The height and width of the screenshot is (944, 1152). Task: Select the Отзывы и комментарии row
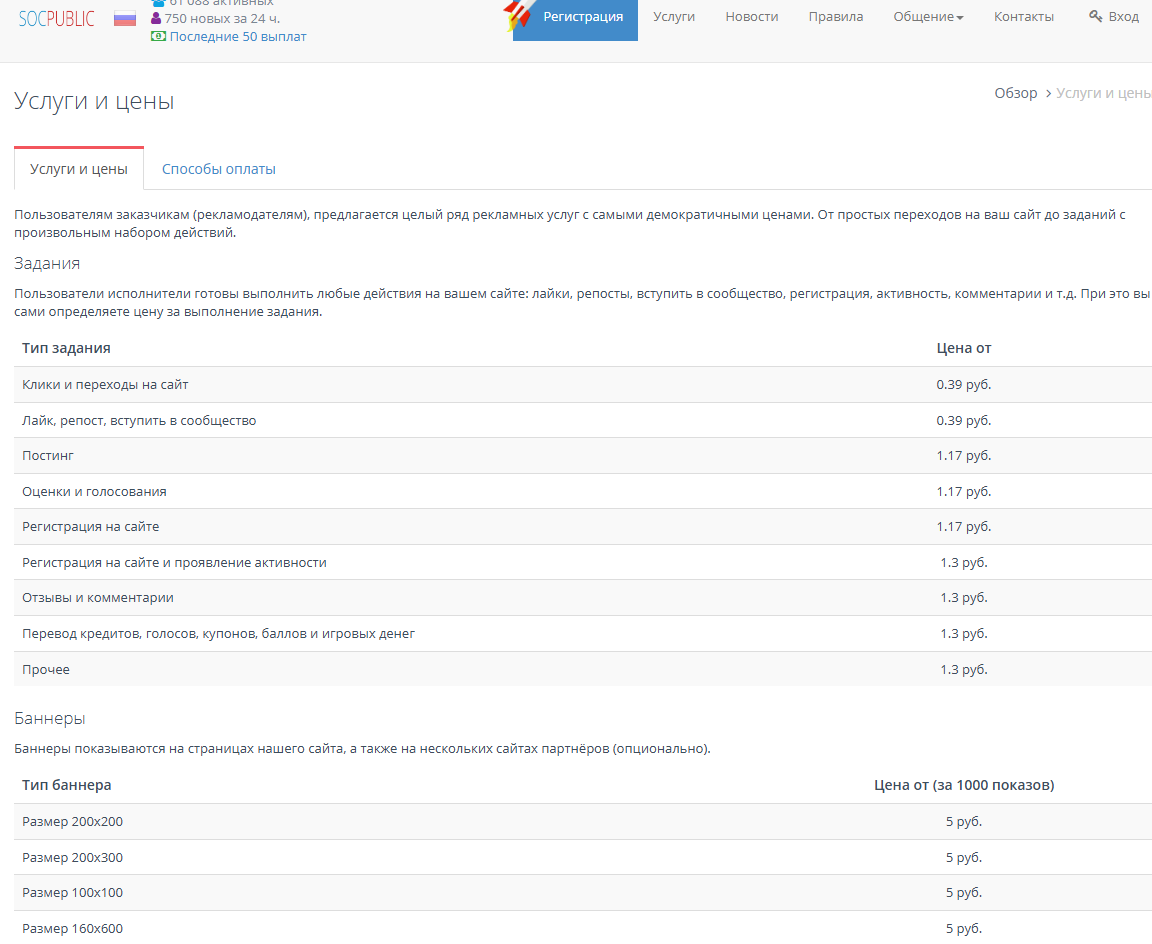point(583,598)
